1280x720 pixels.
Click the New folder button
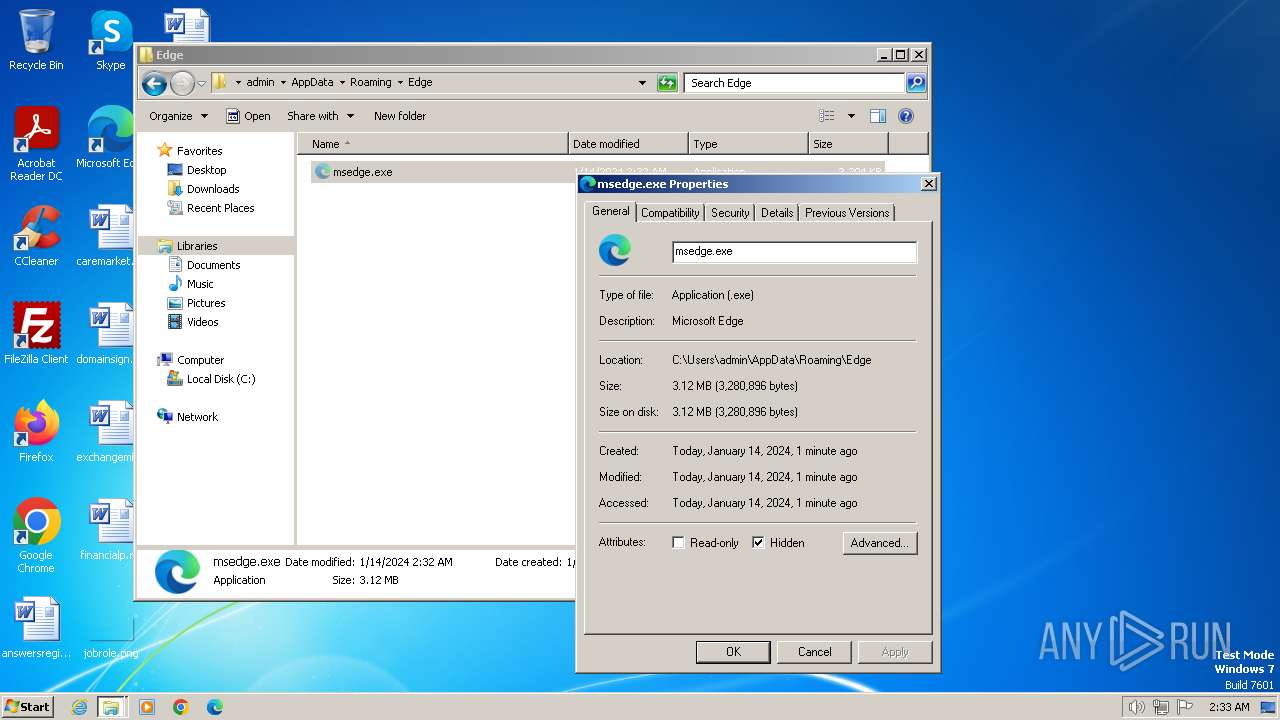pos(400,116)
